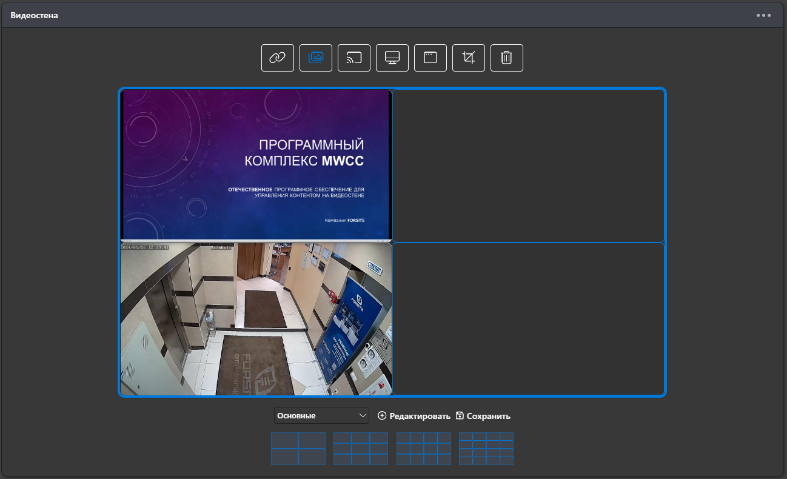Select the MWCC presentation slide cell
Screen dimensions: 787x479
pyautogui.click(x=256, y=165)
